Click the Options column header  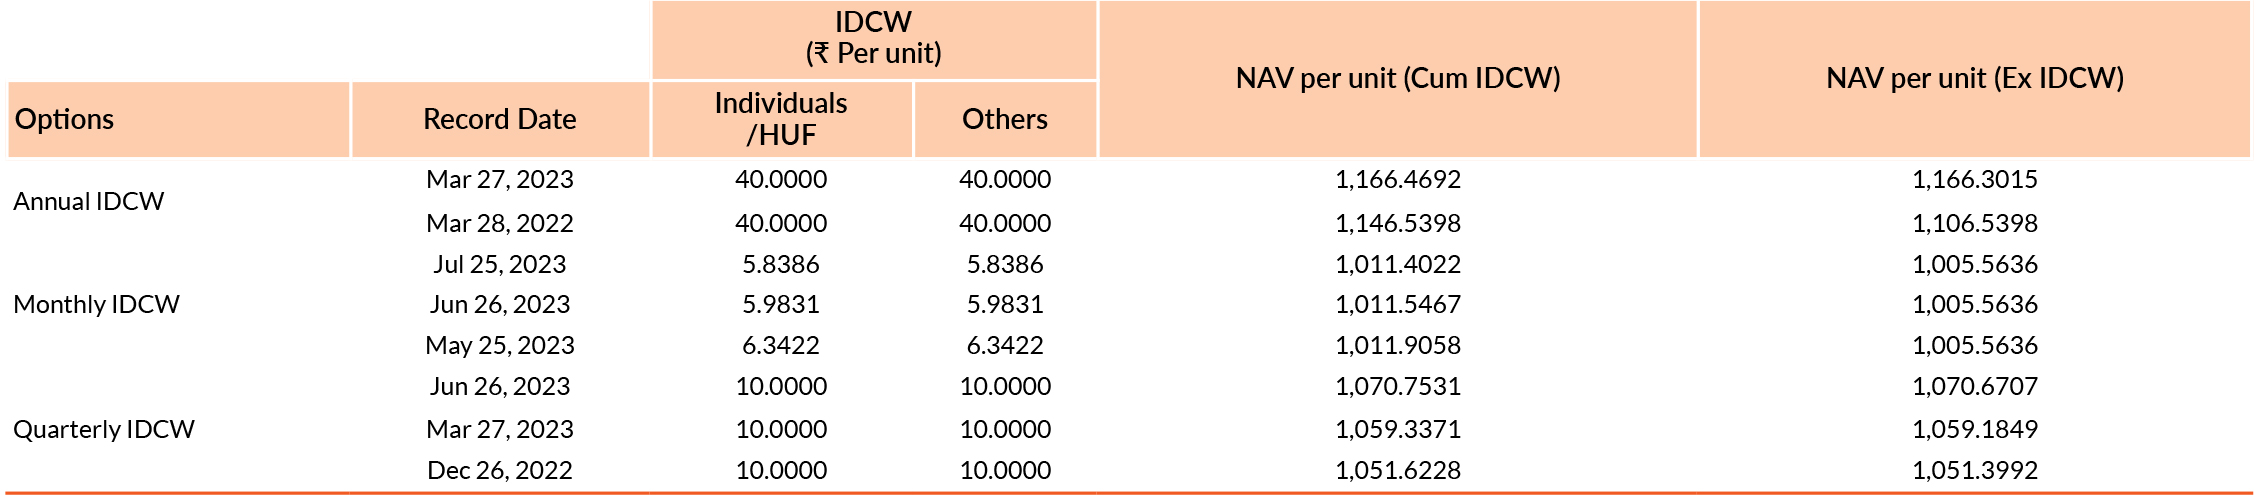(x=65, y=119)
